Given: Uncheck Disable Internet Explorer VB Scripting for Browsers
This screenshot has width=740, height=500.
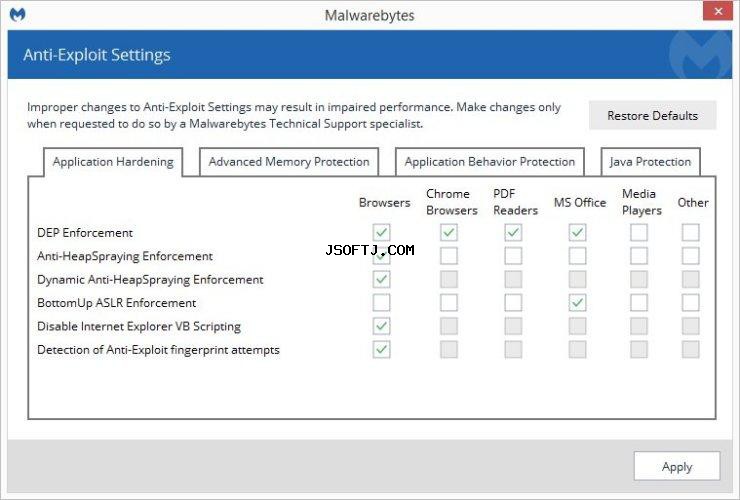Looking at the screenshot, I should [x=381, y=326].
